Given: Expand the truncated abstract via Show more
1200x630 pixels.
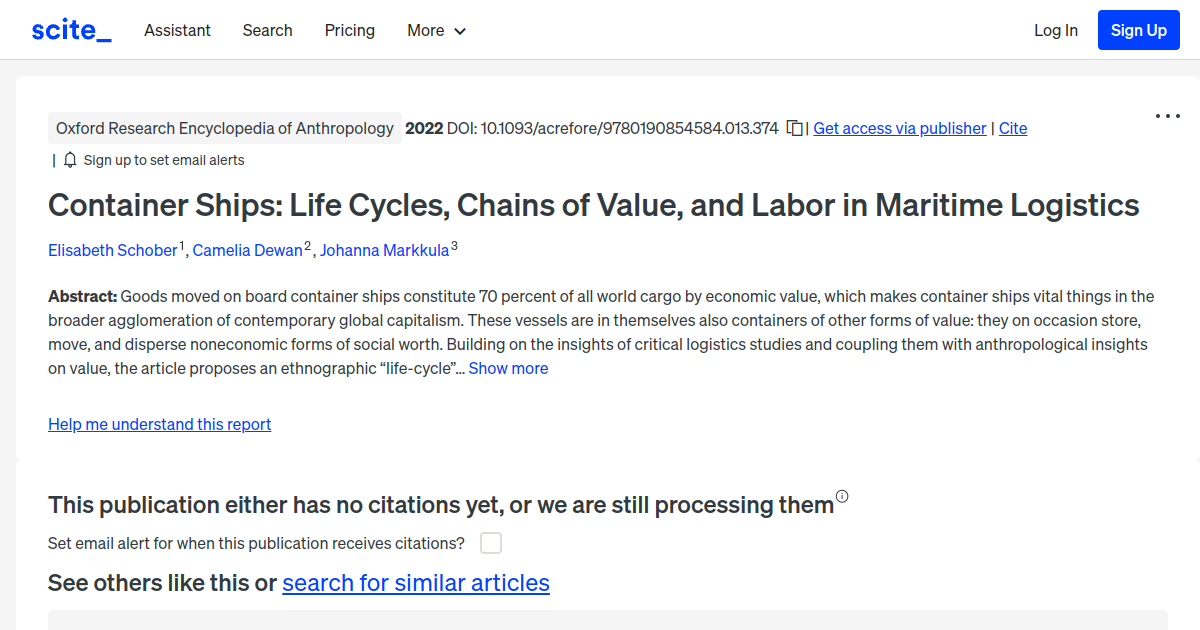Looking at the screenshot, I should click(x=508, y=368).
